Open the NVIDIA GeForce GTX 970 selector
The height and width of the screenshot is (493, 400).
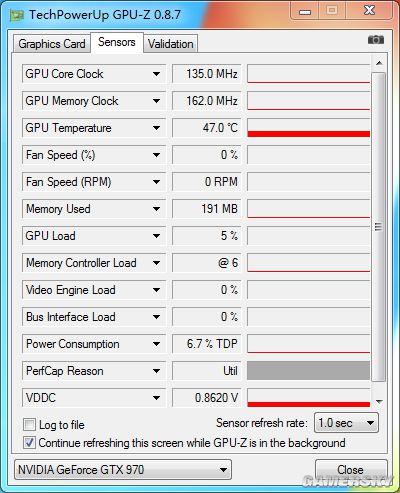123,470
